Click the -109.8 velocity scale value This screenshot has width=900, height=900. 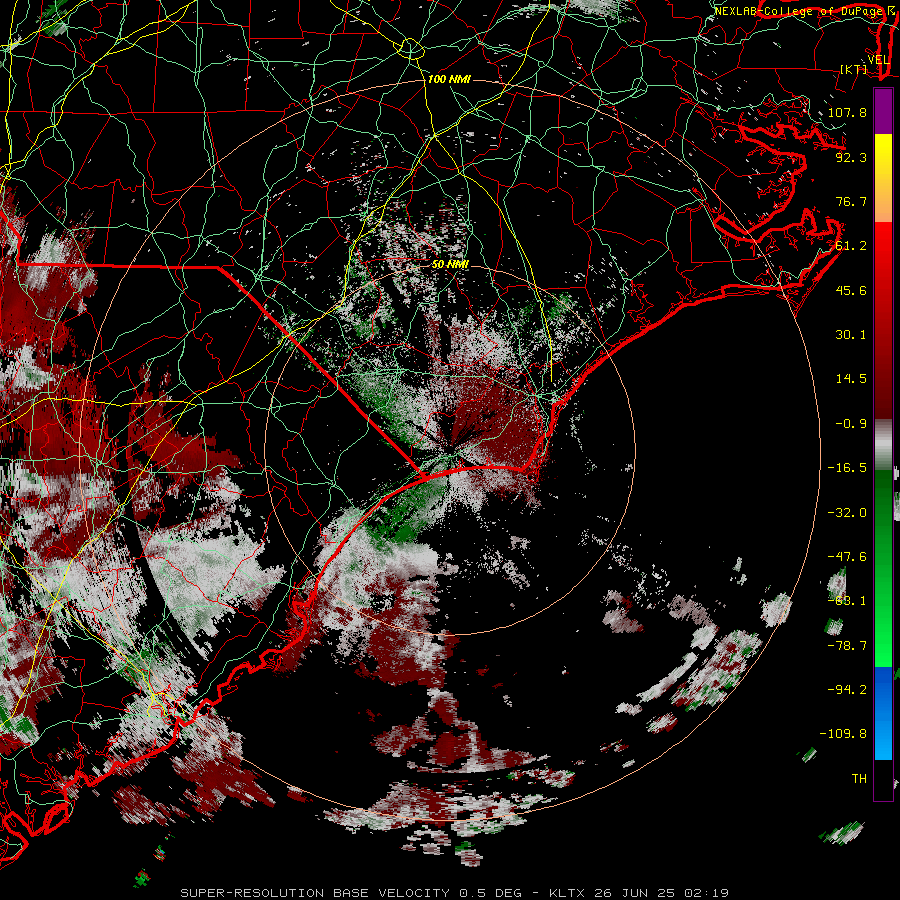pos(843,734)
